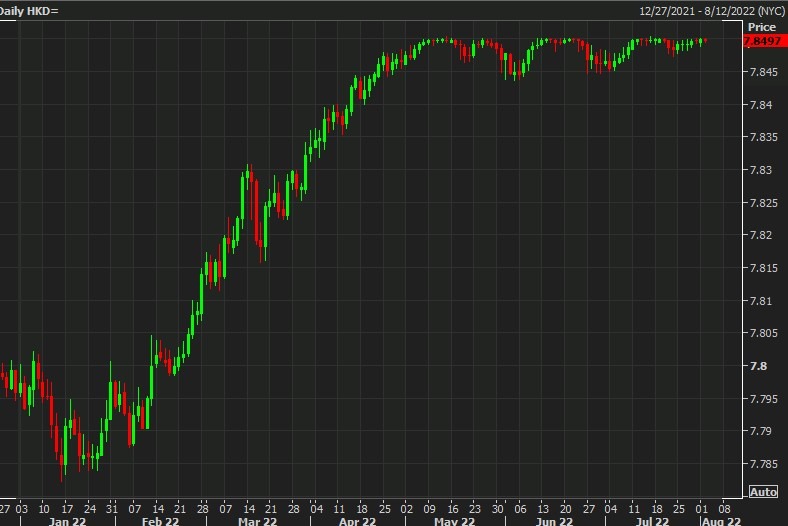788x526 pixels.
Task: Select the 24 date tick label
Action: 89,509
